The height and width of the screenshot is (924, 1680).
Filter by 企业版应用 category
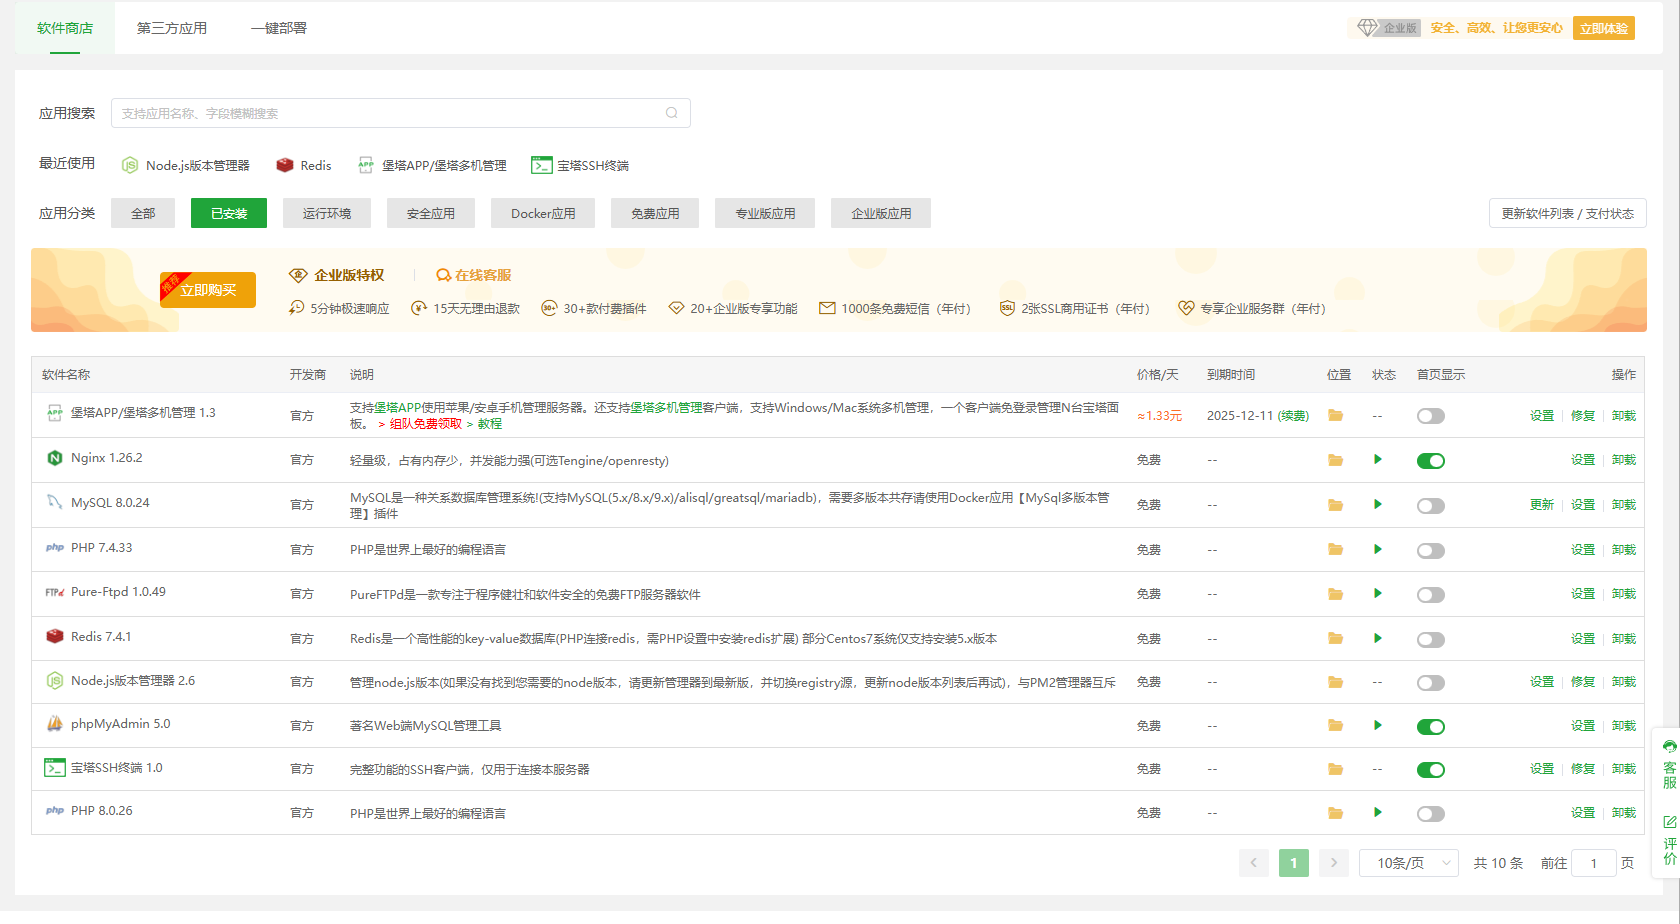click(881, 213)
